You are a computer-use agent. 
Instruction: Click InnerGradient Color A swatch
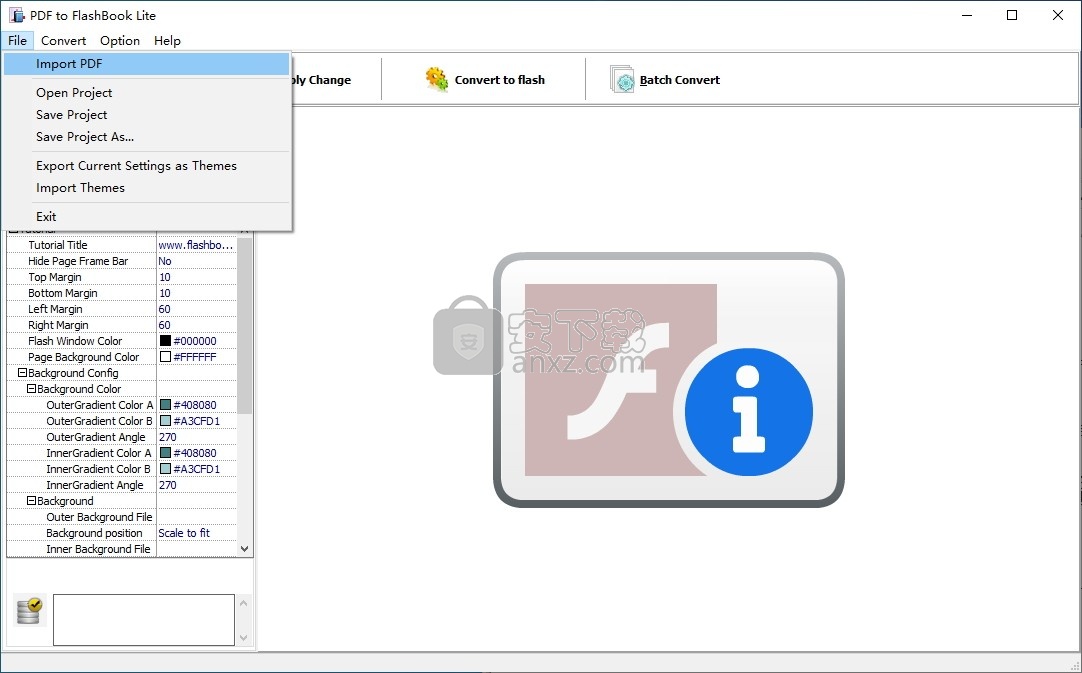[166, 453]
